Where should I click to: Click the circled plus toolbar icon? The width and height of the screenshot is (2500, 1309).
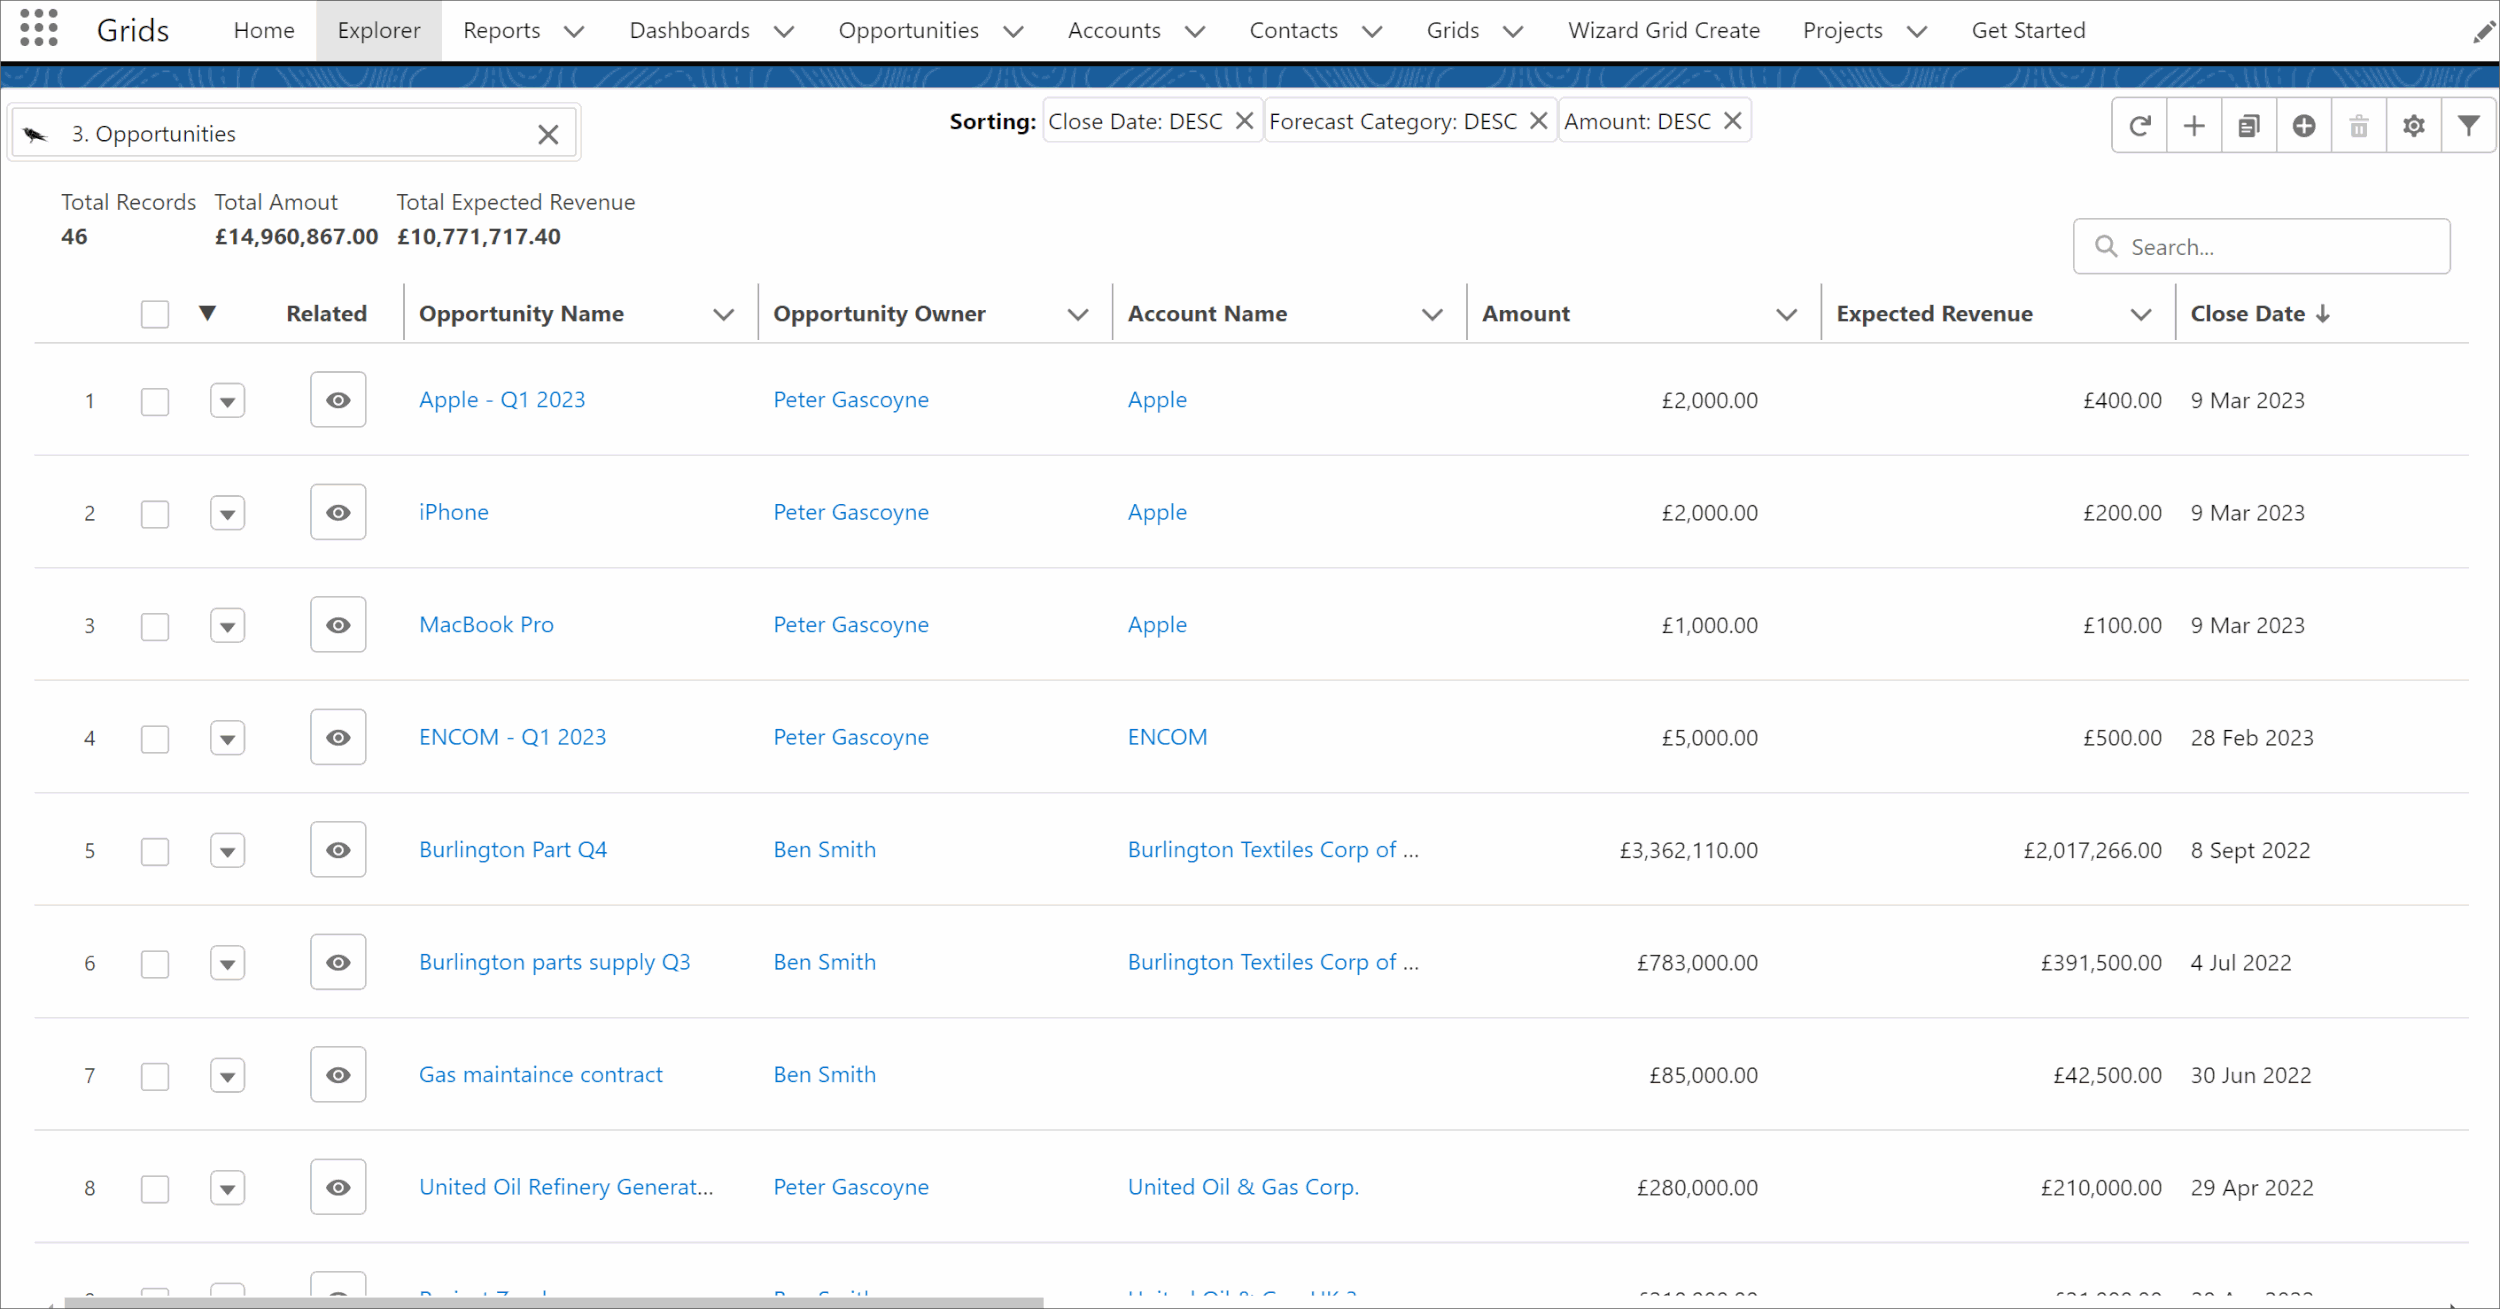2304,126
